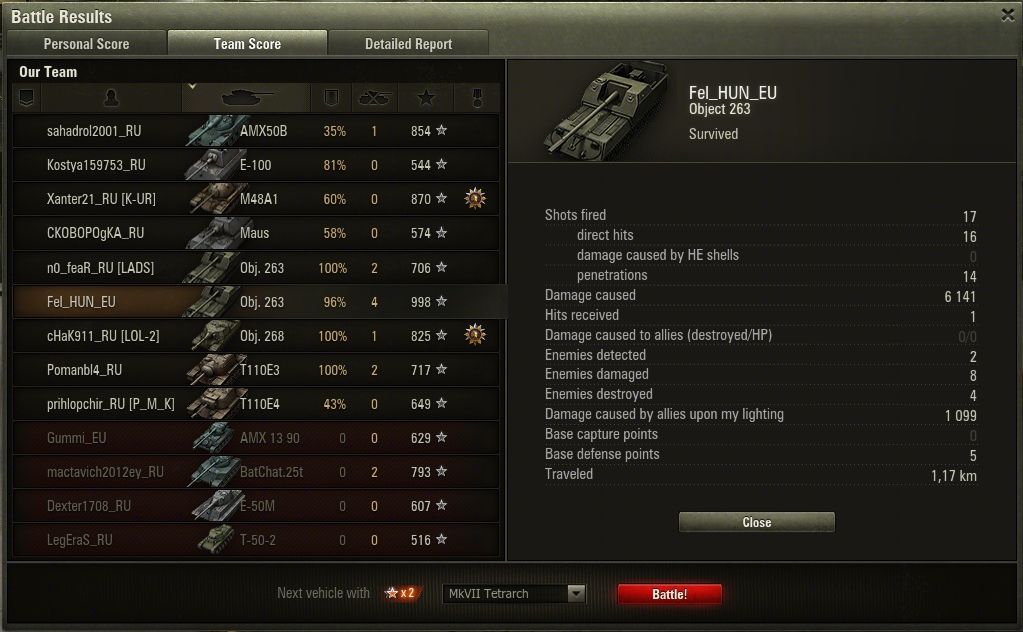Sort by experience star column icon
1023x632 pixels.
(426, 98)
